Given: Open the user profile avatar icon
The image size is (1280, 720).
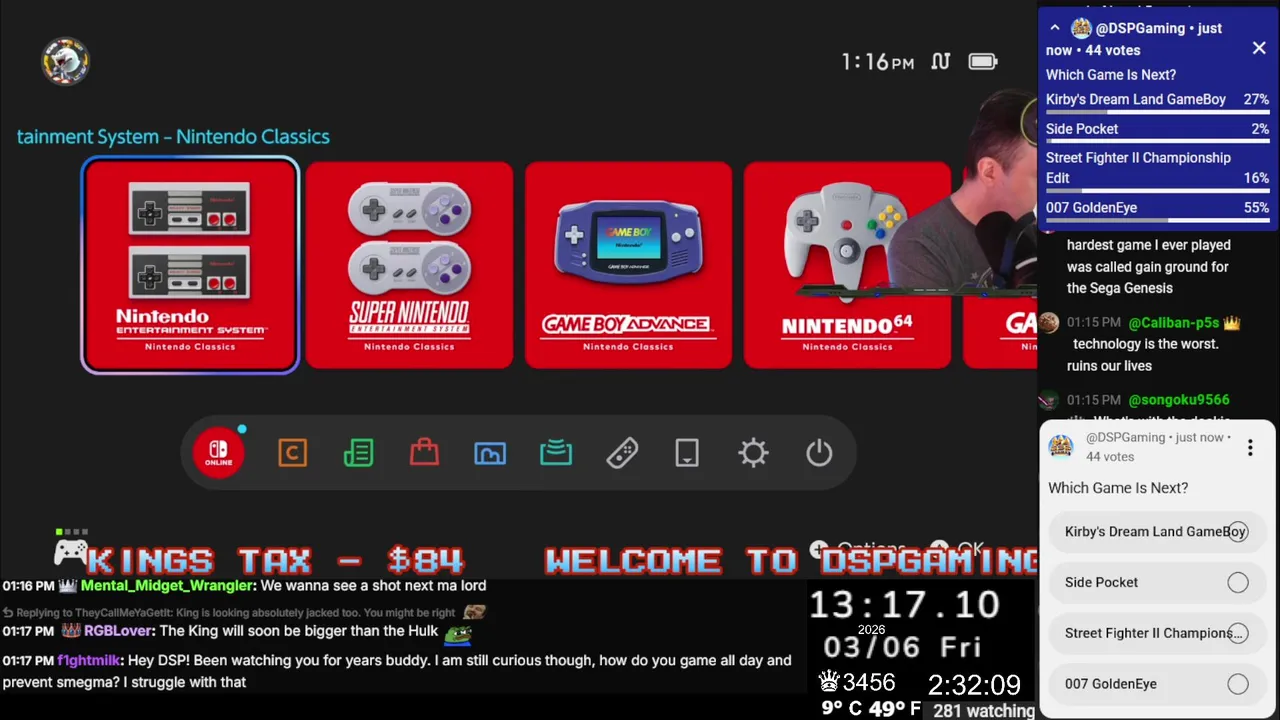Looking at the screenshot, I should click(x=65, y=62).
